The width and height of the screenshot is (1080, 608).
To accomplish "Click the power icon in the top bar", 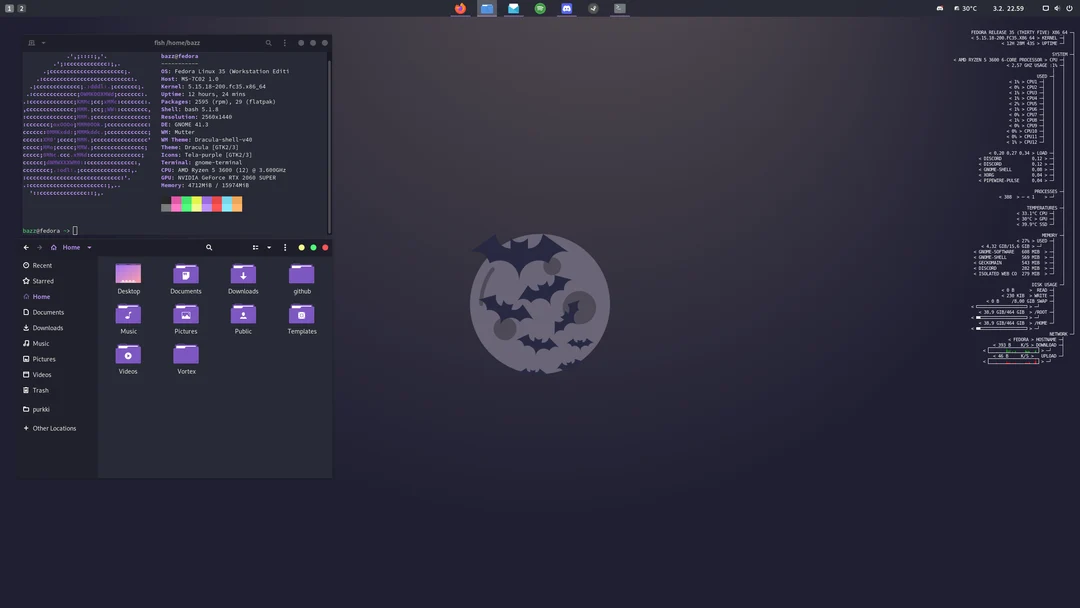I will pos(1070,8).
